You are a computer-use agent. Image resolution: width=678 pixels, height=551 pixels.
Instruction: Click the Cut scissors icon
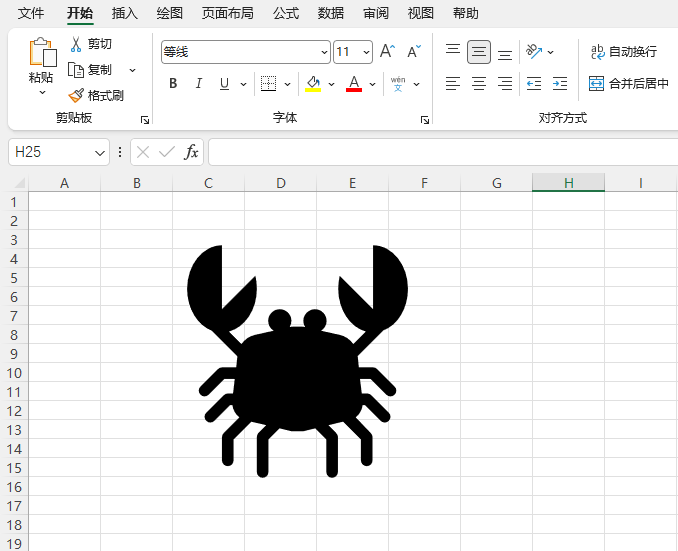point(76,45)
